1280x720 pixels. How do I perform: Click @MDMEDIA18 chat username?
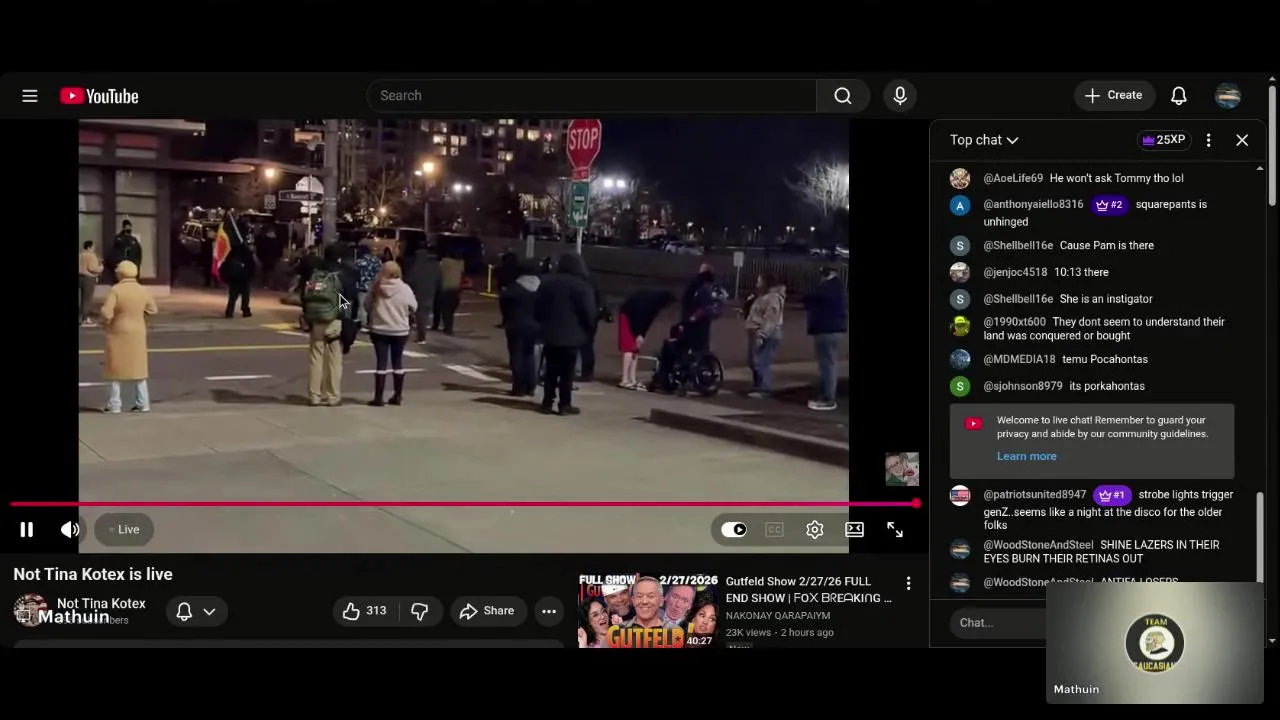(x=1019, y=359)
